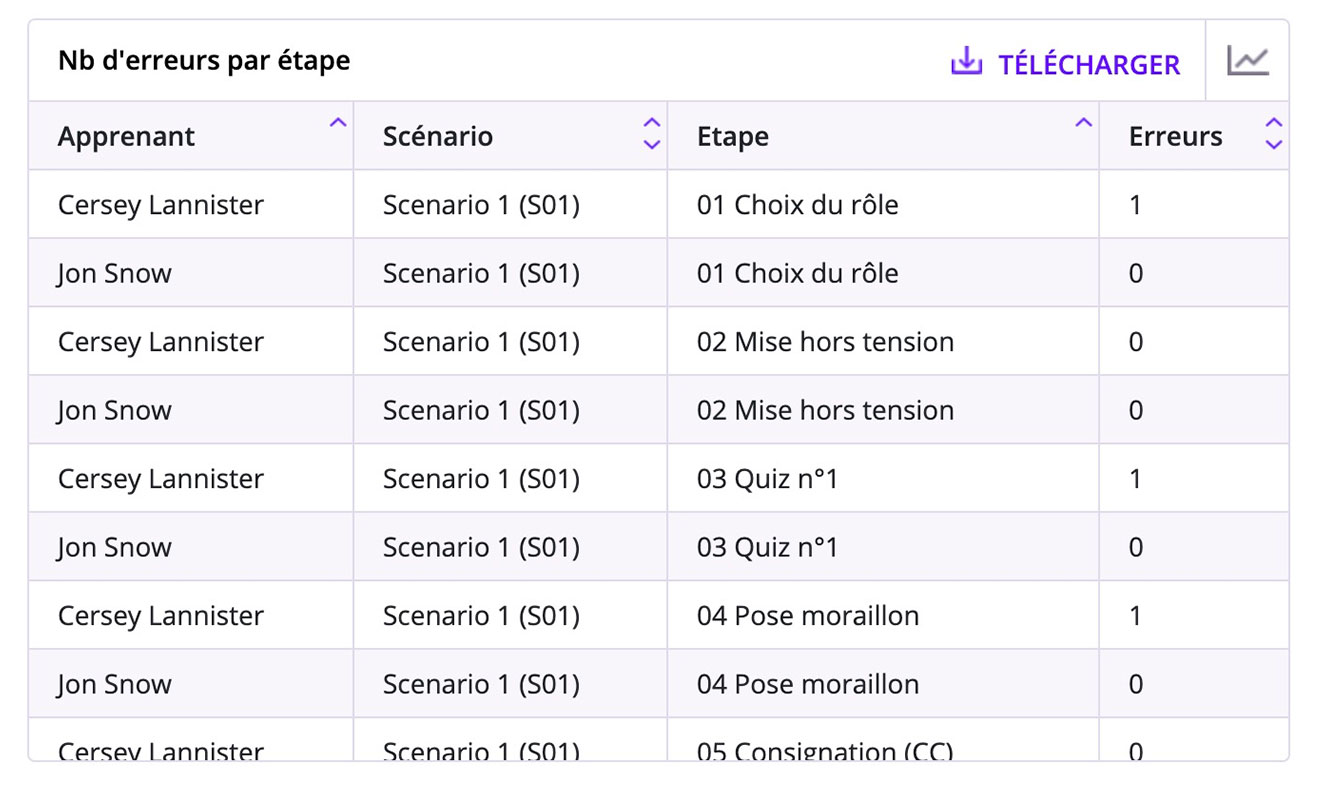
Task: Toggle the Scénario column sort arrows
Action: (652, 134)
